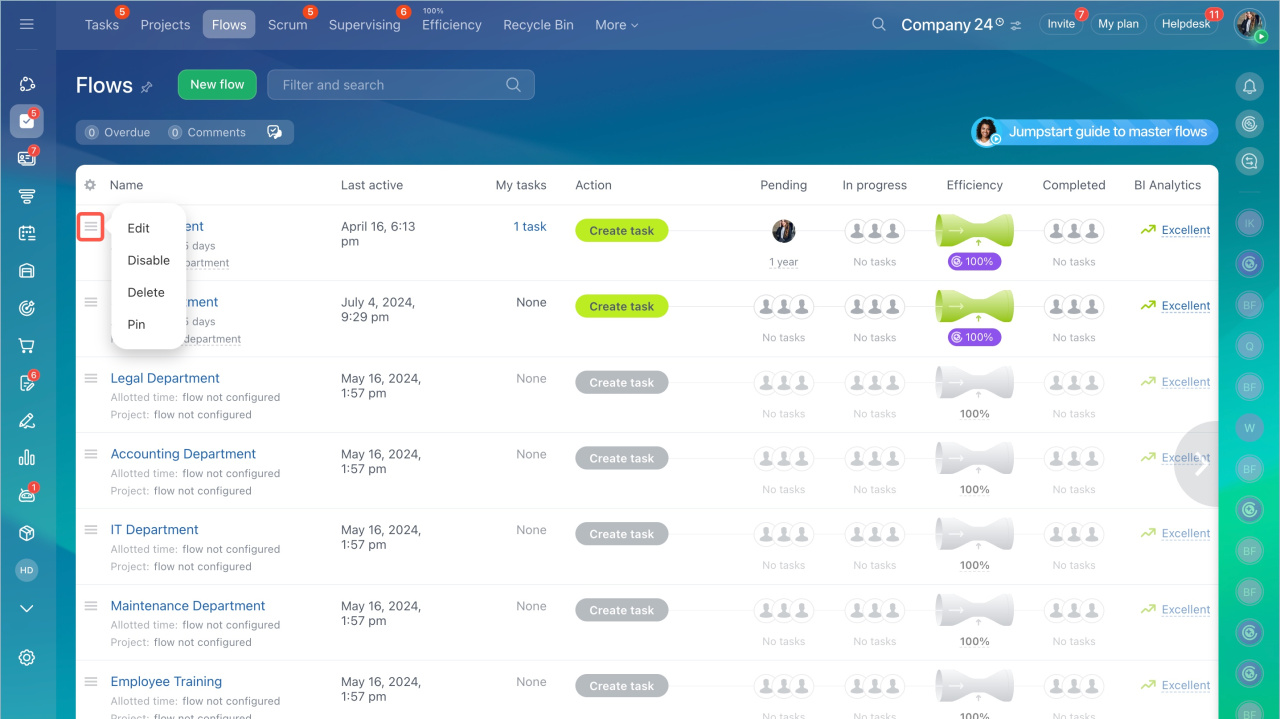This screenshot has height=719, width=1280.
Task: Open notifications bell icon on right panel
Action: point(1249,87)
